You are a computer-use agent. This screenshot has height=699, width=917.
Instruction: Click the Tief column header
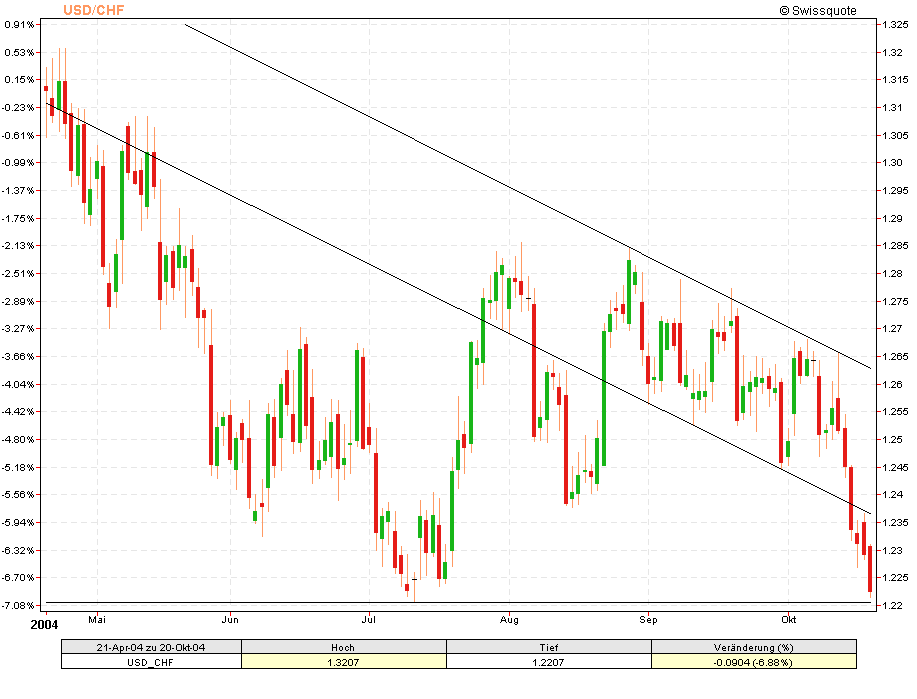[549, 648]
